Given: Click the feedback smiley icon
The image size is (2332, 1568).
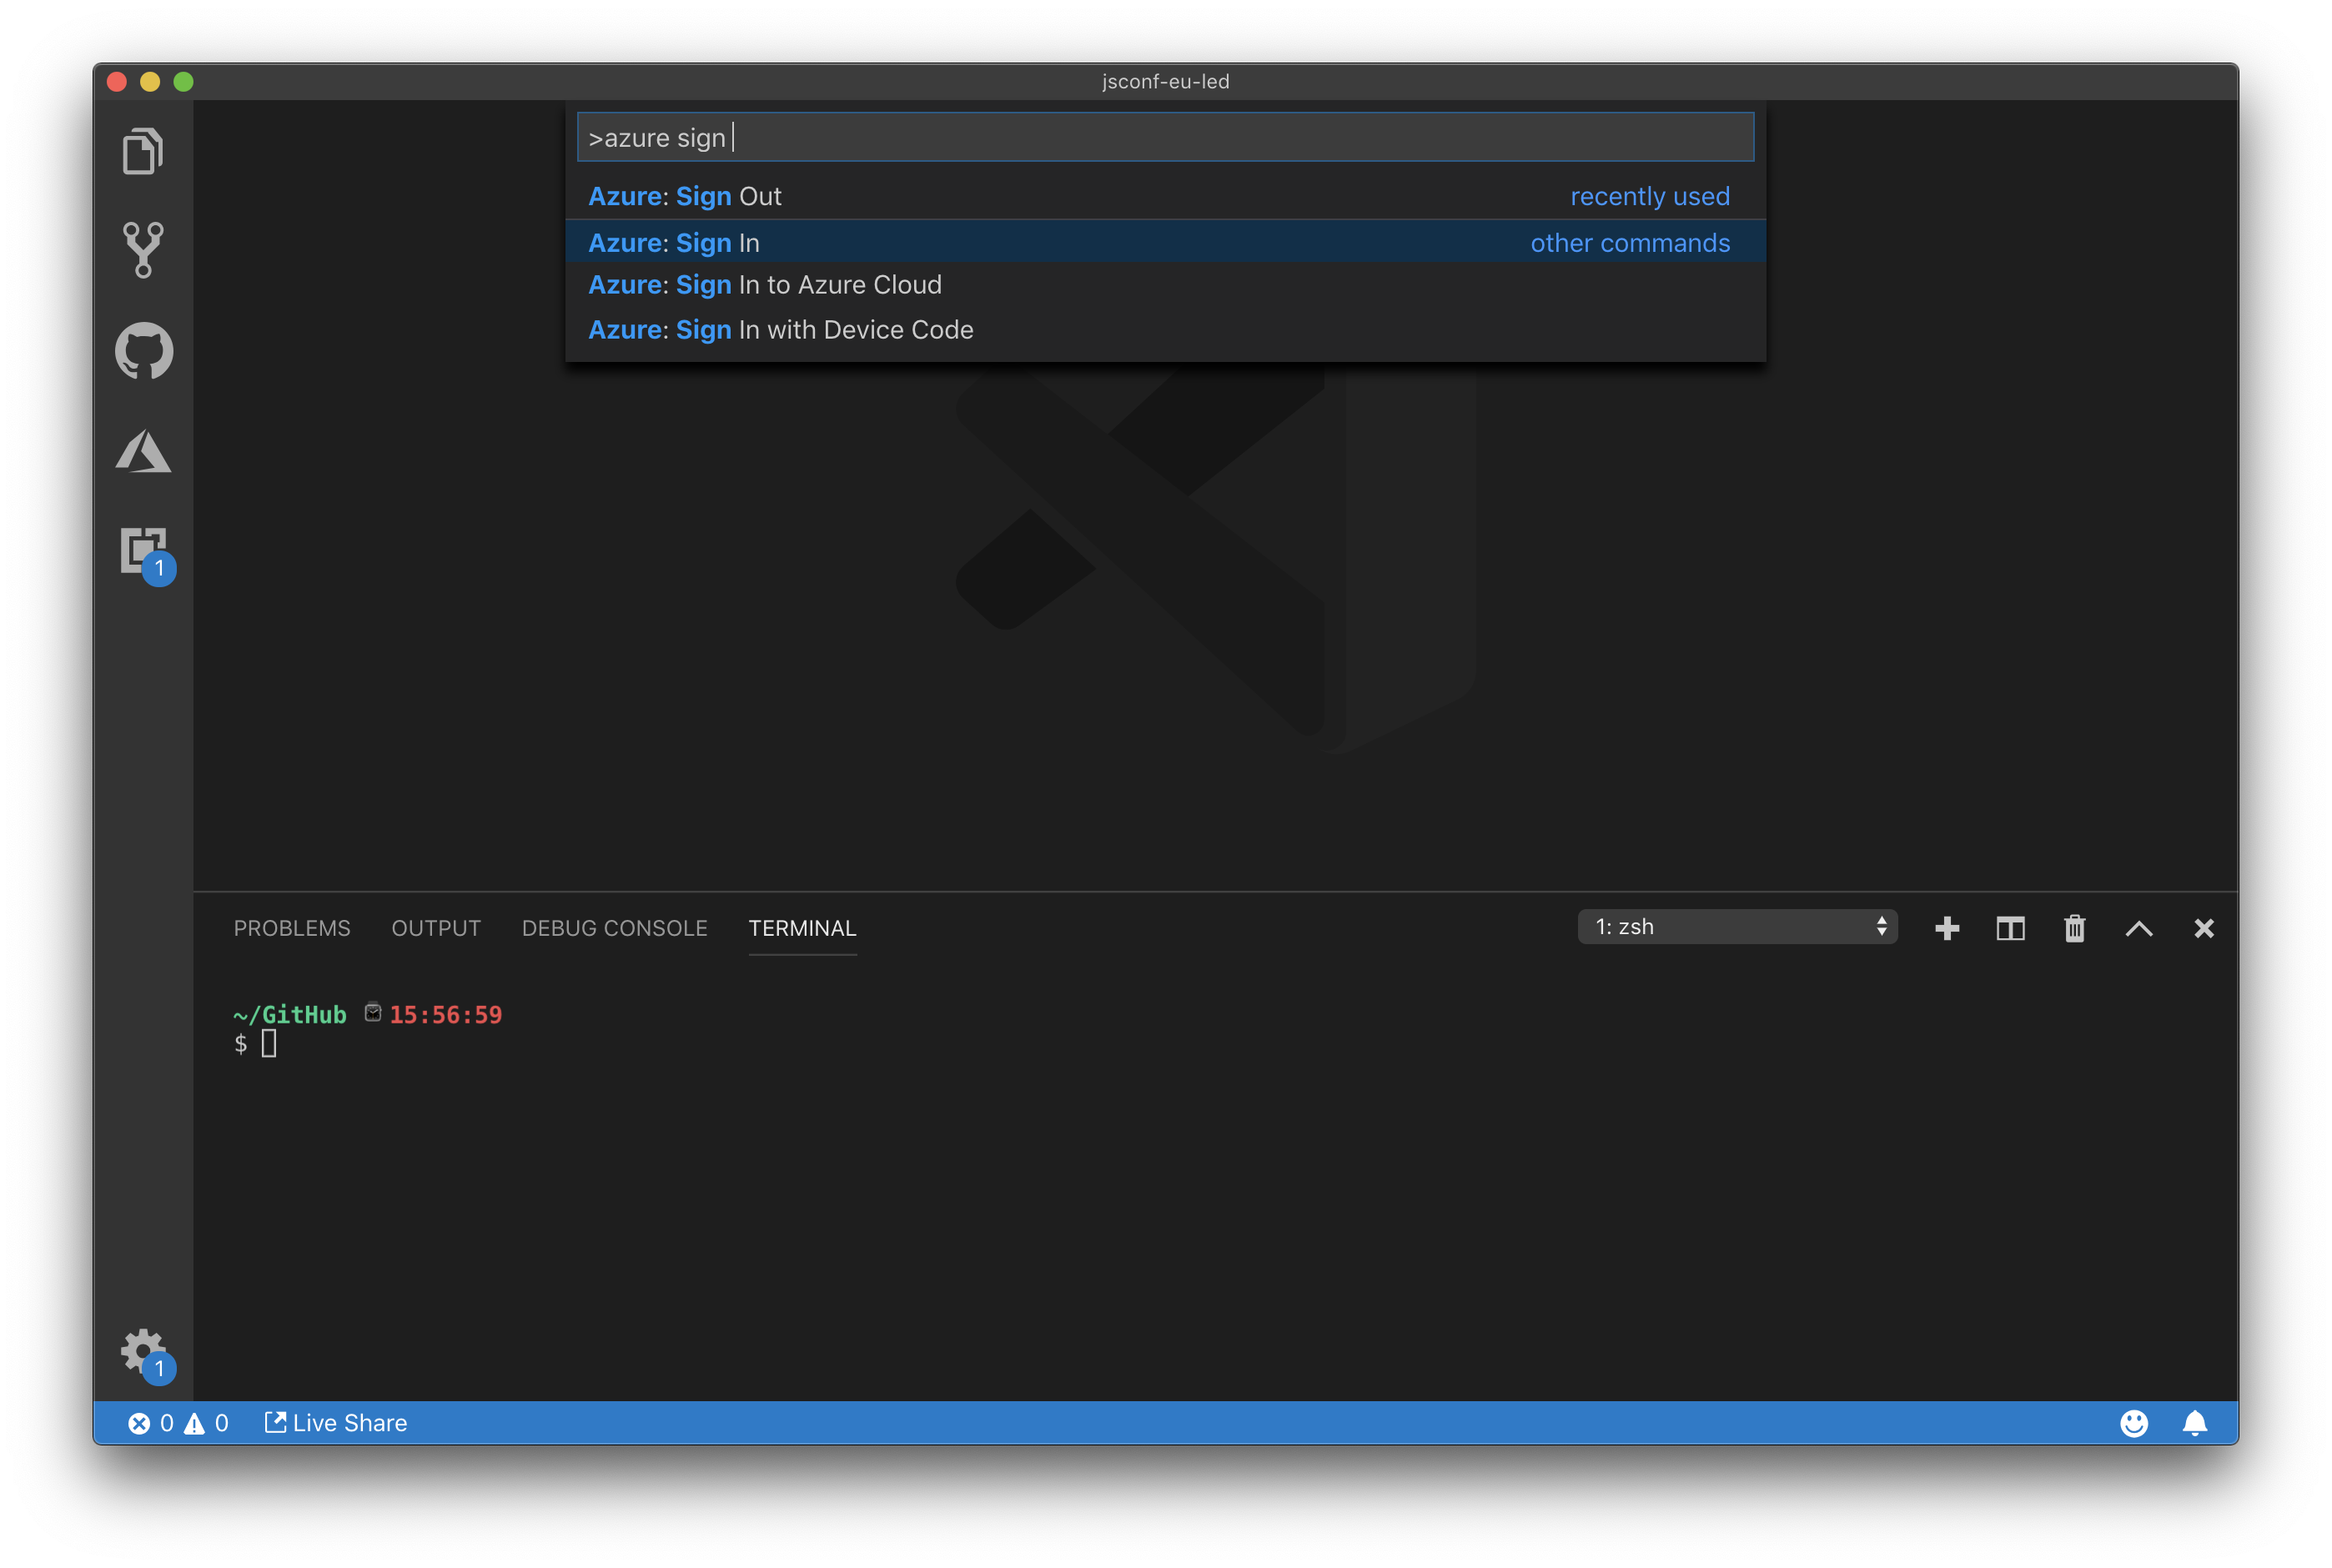Looking at the screenshot, I should [2133, 1423].
